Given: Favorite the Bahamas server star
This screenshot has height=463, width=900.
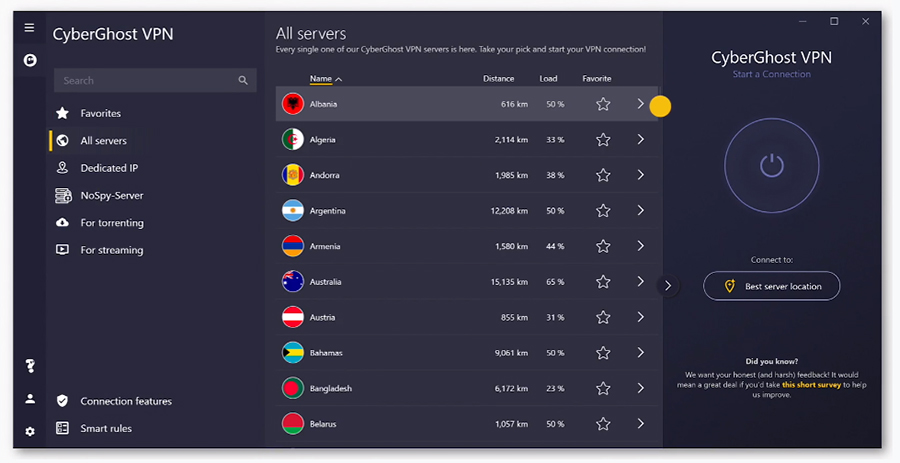Looking at the screenshot, I should [603, 353].
